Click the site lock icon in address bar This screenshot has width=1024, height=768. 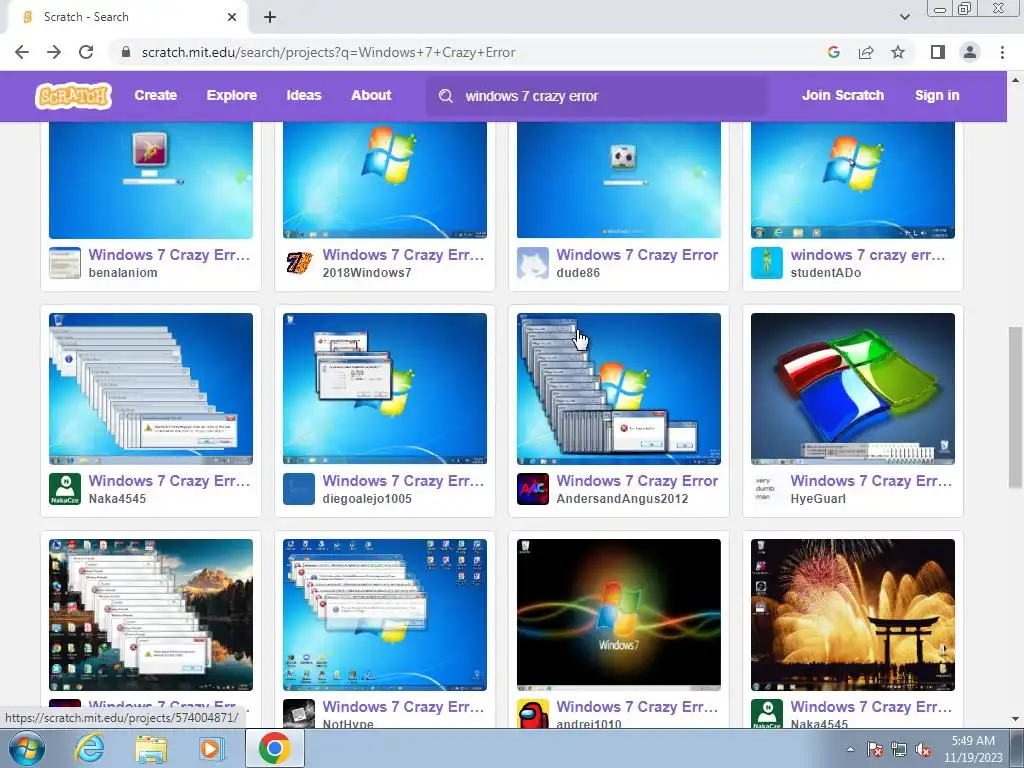pos(126,52)
